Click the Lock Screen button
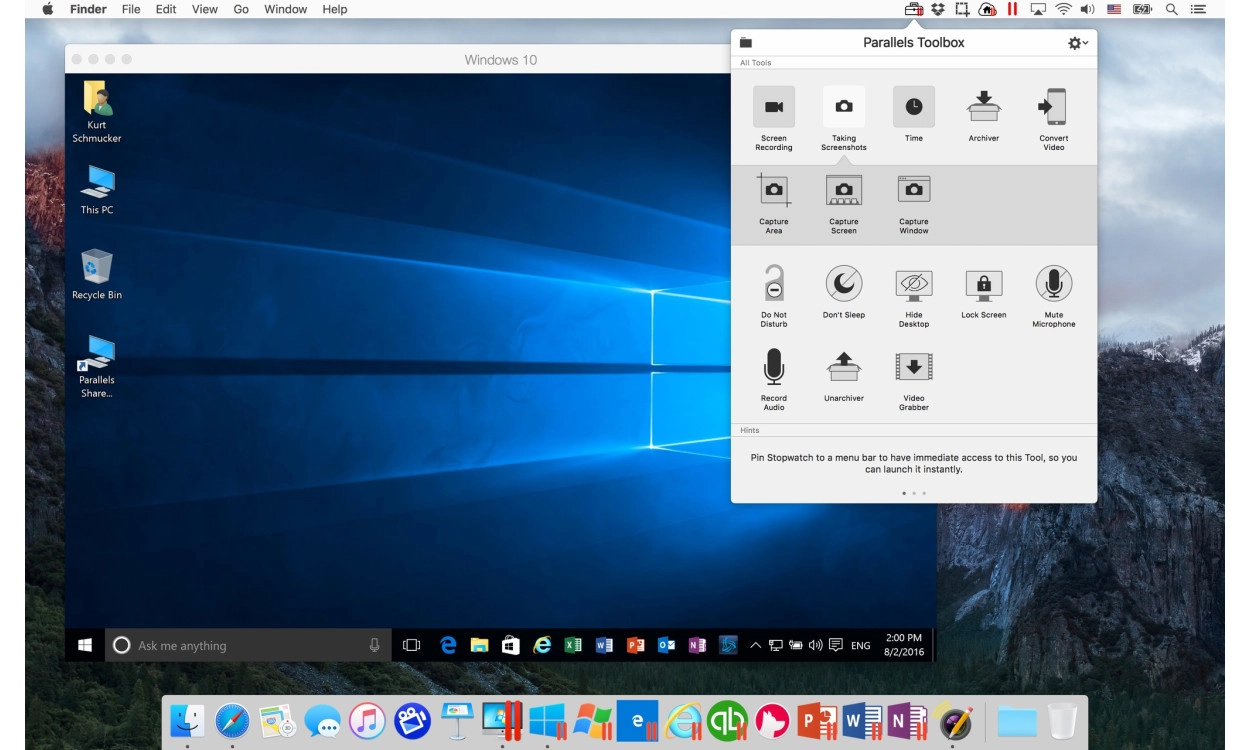This screenshot has height=750, width=1250. click(983, 284)
